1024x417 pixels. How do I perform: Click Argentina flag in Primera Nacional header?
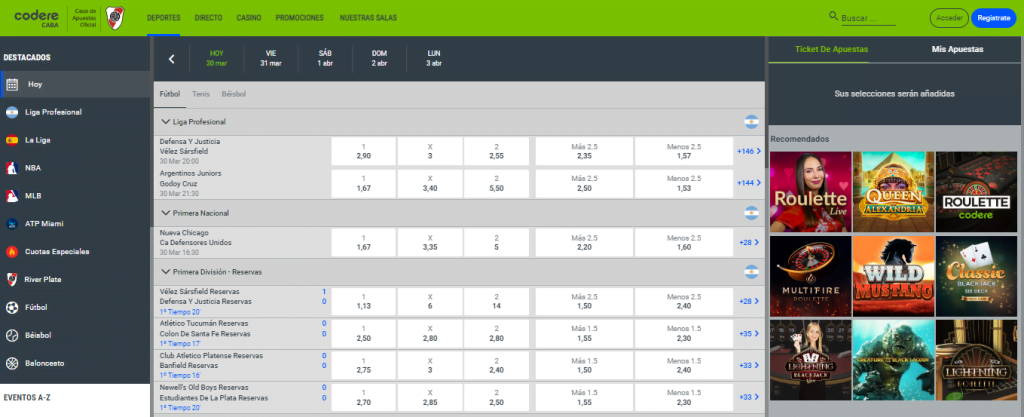(x=751, y=213)
